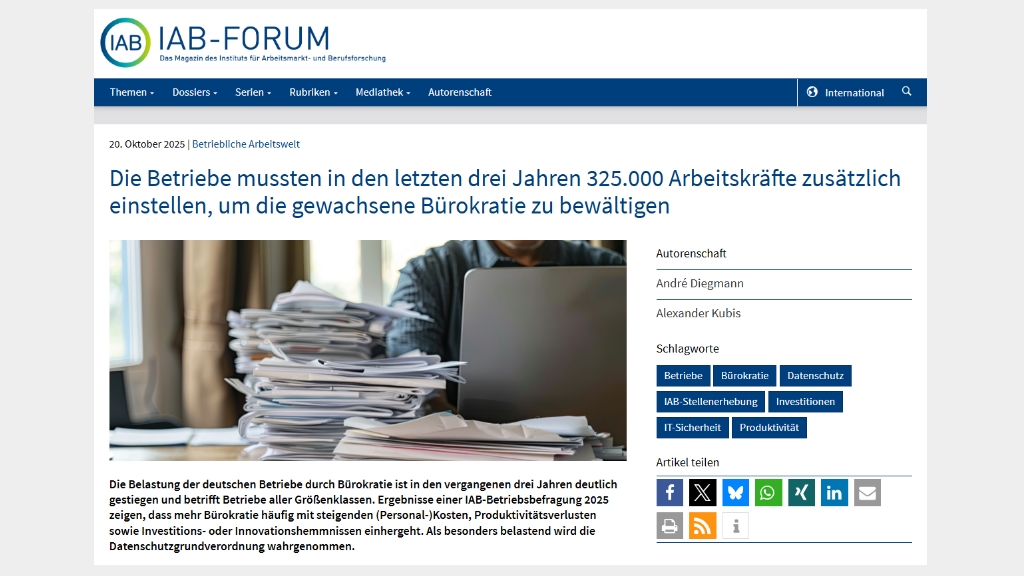Open author André Diegmann's page
This screenshot has height=576, width=1024.
click(x=700, y=284)
